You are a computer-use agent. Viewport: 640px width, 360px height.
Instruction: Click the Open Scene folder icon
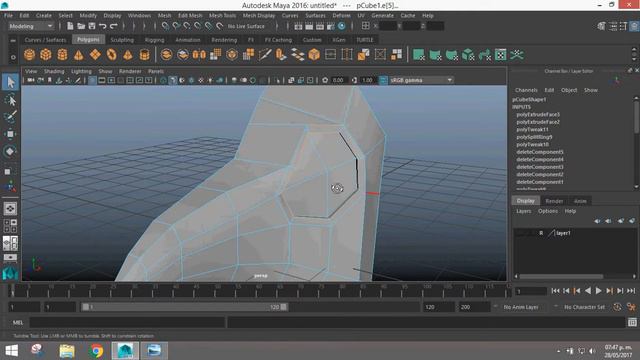tap(81, 26)
